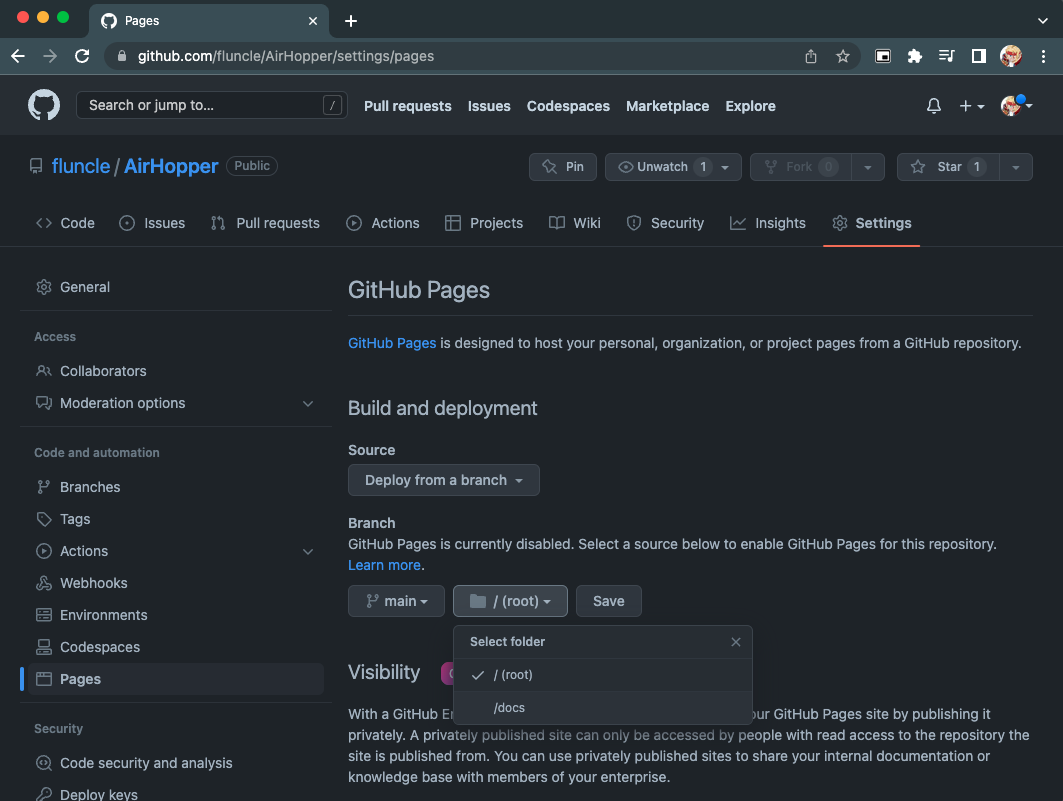This screenshot has width=1063, height=801.
Task: Open the Marketplace menu item
Action: coord(667,106)
